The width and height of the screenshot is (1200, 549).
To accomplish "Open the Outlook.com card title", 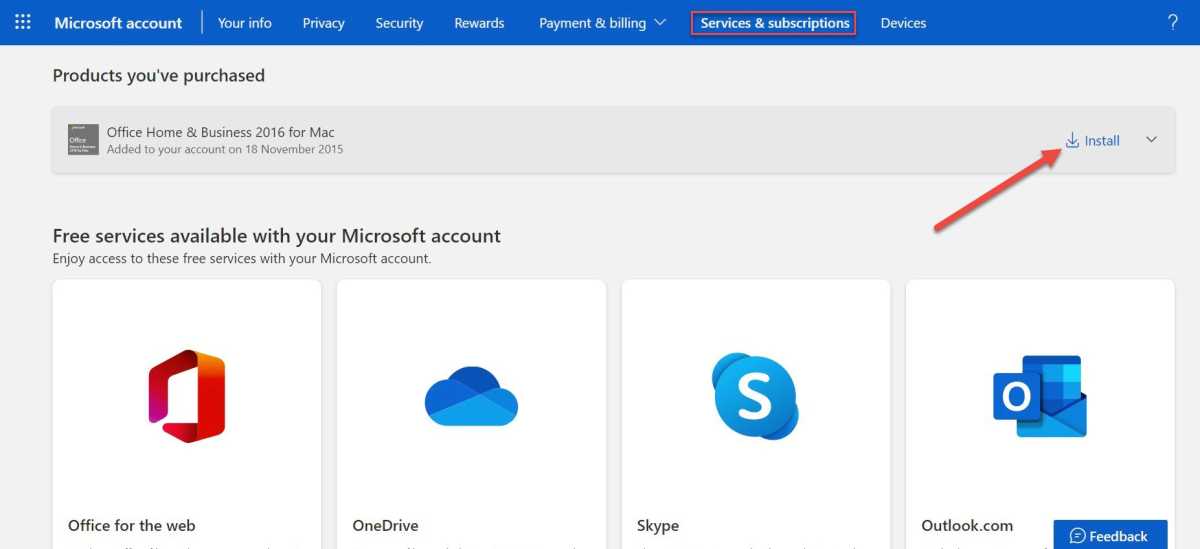I will point(967,526).
